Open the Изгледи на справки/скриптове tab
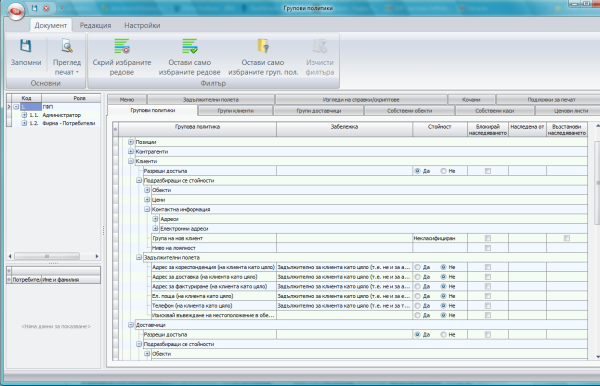The height and width of the screenshot is (386, 600). click(361, 99)
